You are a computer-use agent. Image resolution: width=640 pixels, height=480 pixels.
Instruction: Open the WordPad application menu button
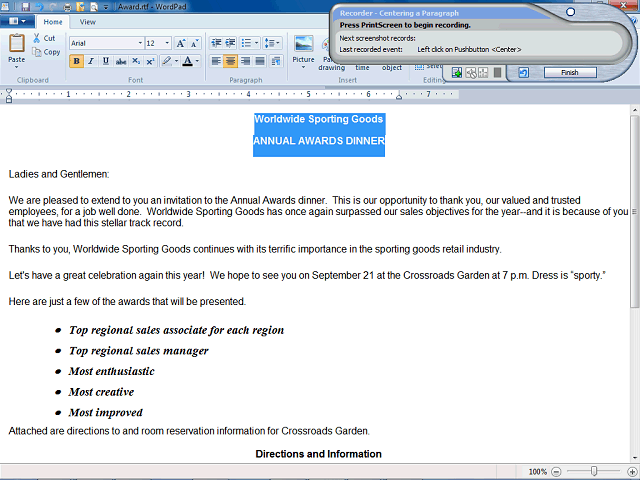tap(17, 21)
